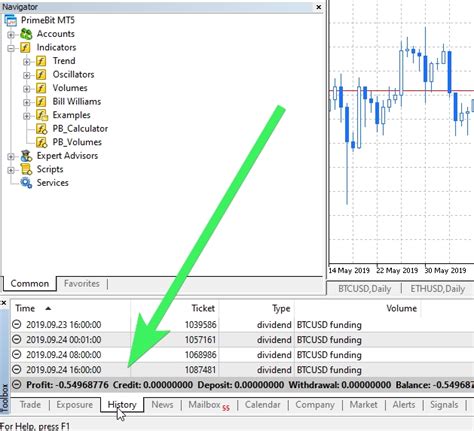Switch to the Common tab in Navigator
Viewport: 474px width, 431px height.
(x=30, y=283)
